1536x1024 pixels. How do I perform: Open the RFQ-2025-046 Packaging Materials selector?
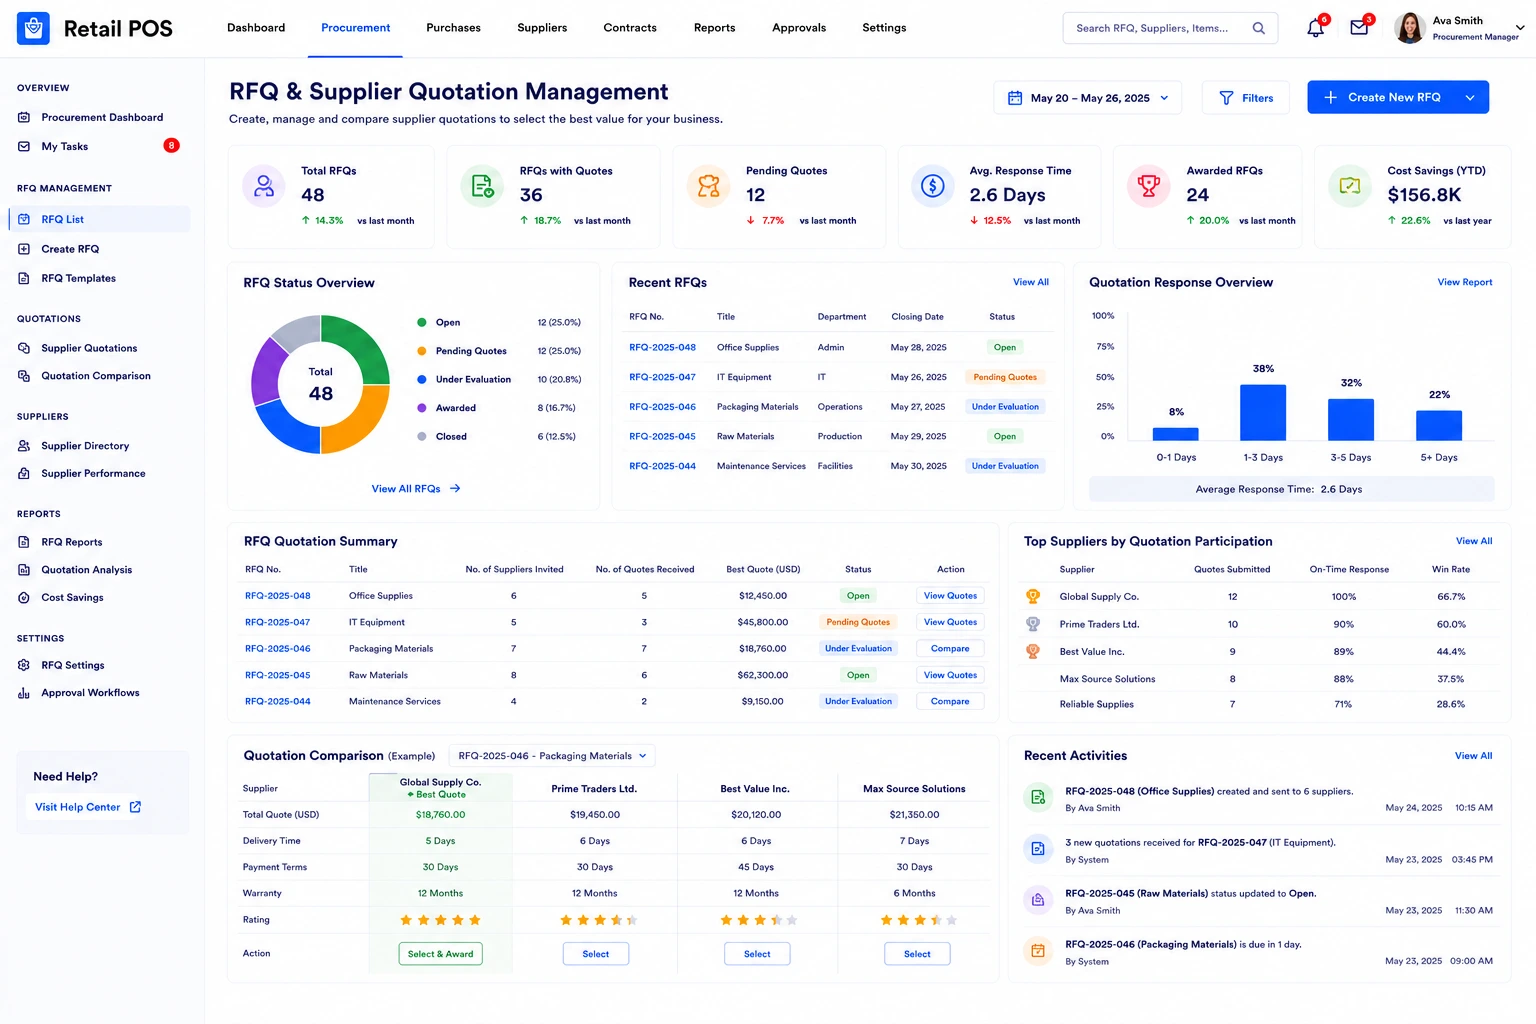[x=552, y=756]
